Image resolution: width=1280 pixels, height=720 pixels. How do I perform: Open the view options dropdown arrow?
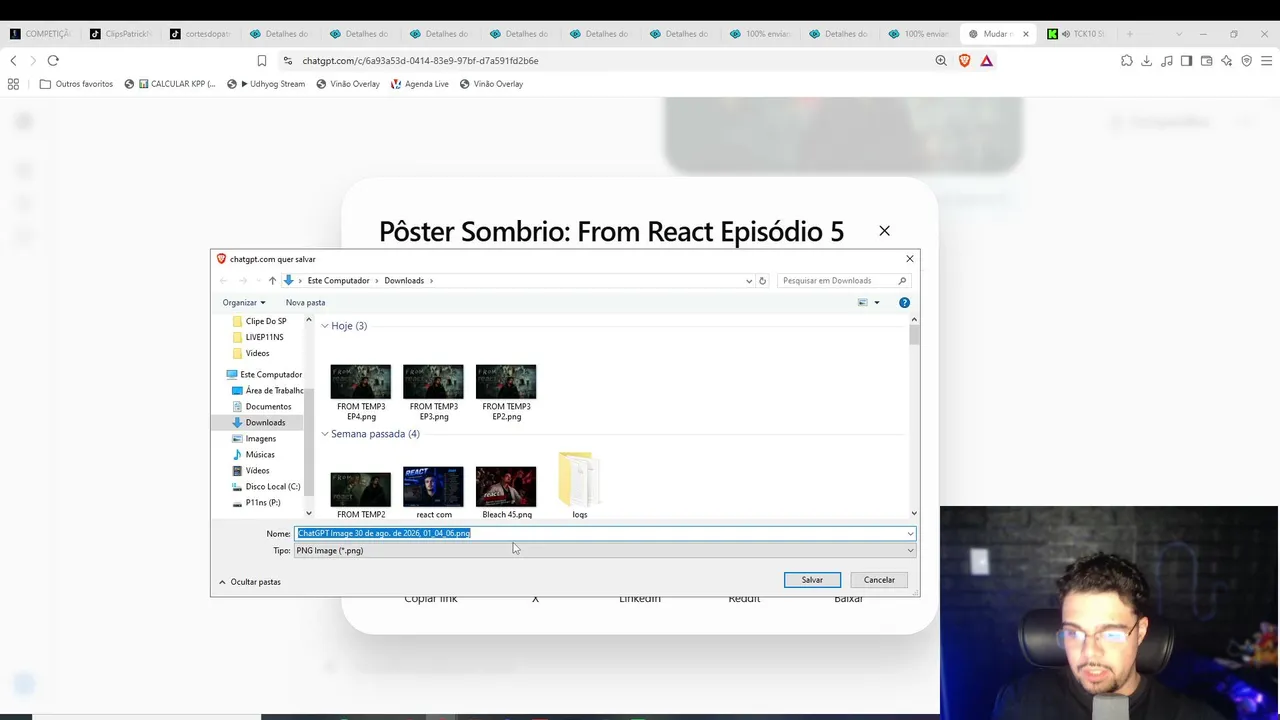[x=877, y=302]
